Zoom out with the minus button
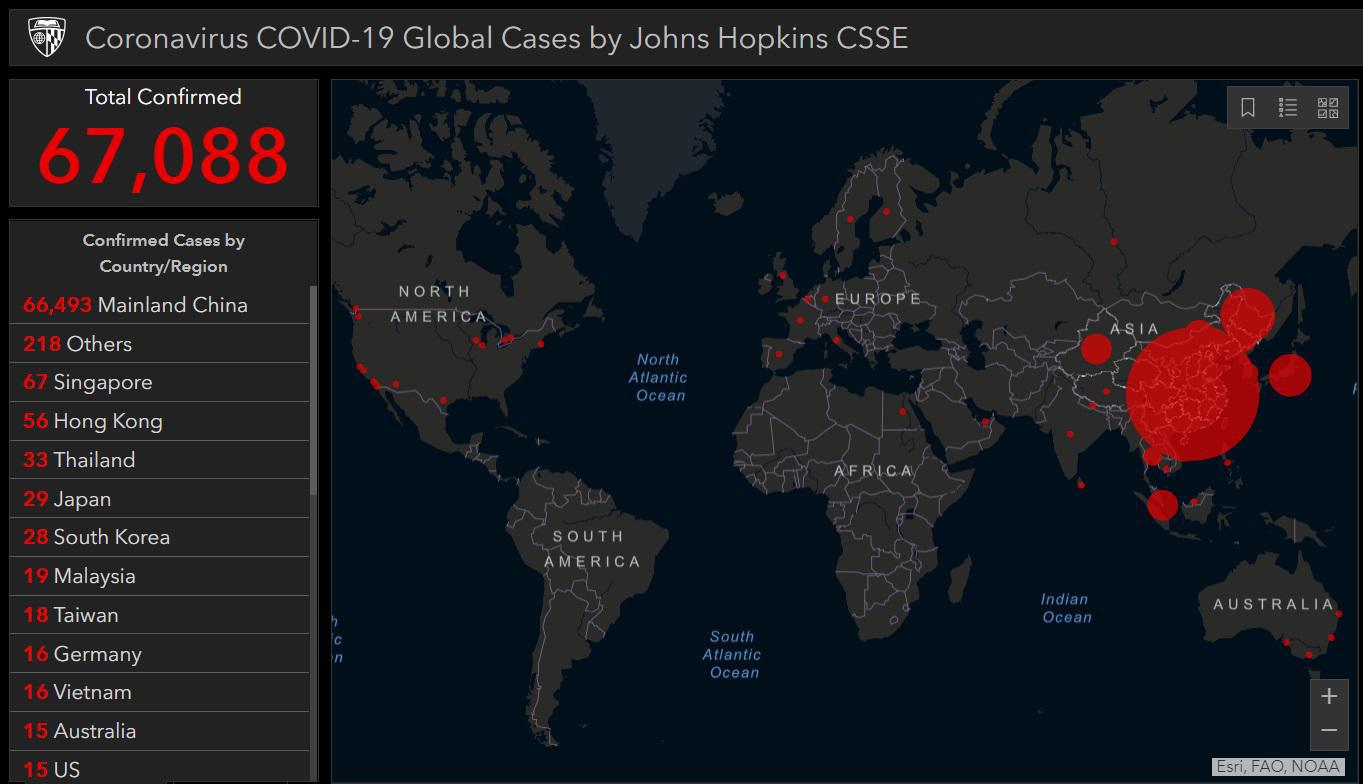This screenshot has width=1363, height=784. tap(1329, 731)
